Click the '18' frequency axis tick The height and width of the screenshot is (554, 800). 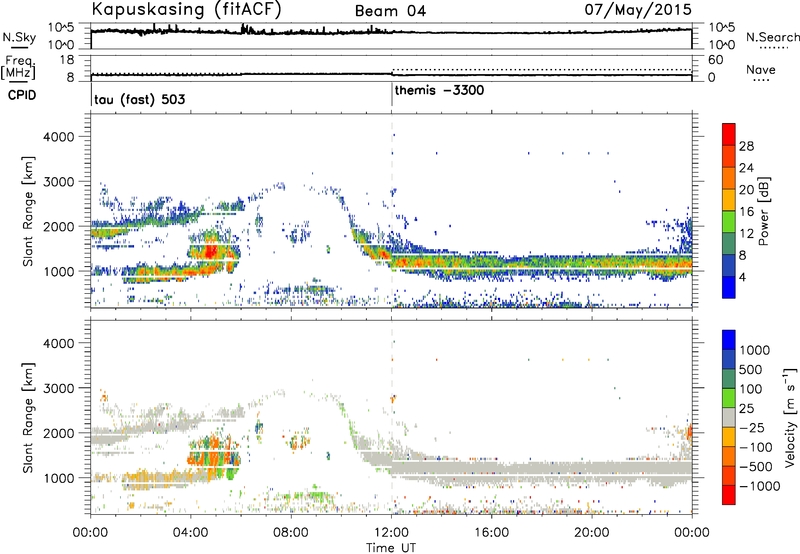click(67, 60)
